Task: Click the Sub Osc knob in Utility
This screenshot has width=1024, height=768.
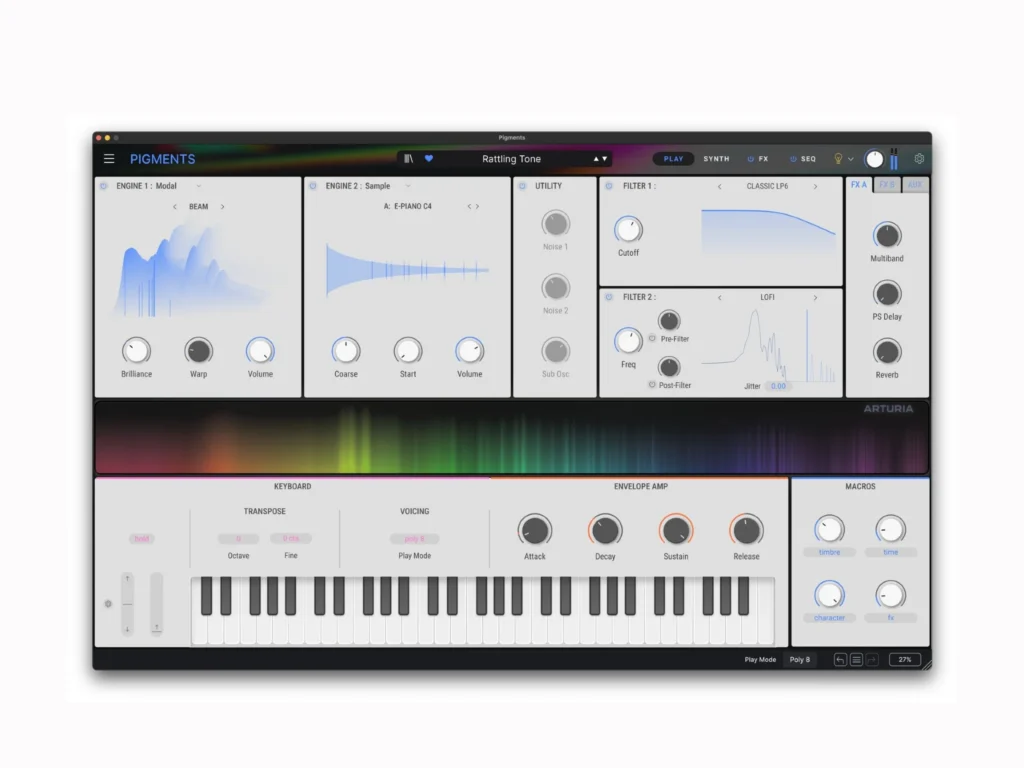Action: [x=556, y=351]
